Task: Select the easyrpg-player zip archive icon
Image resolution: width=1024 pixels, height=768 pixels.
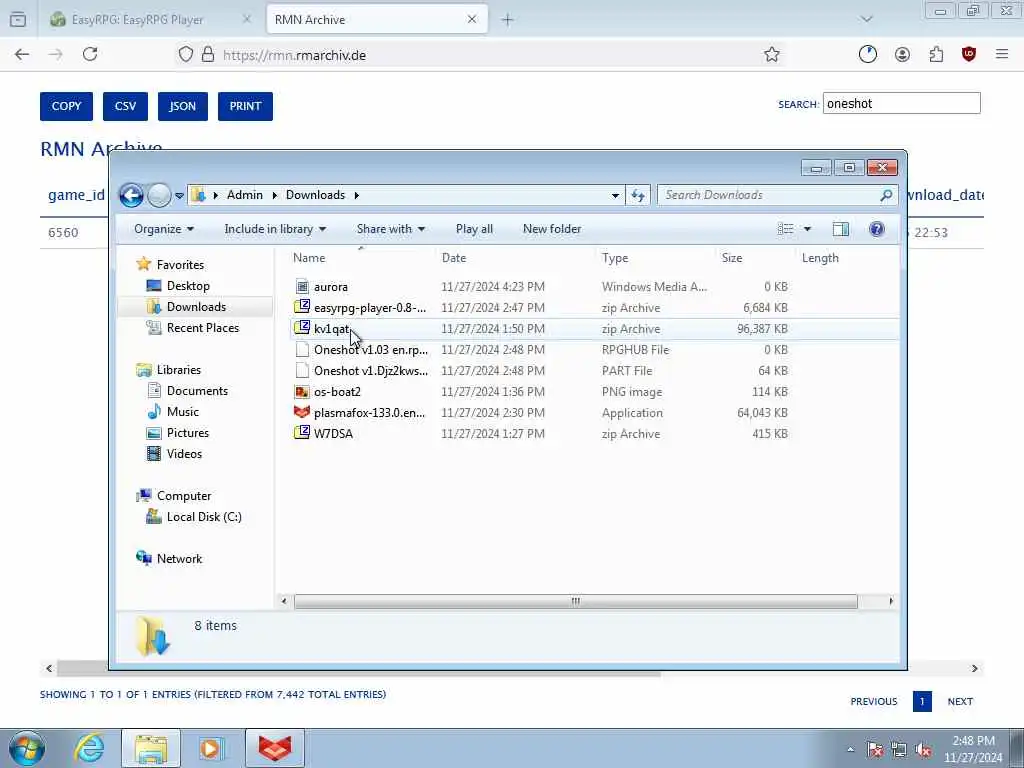Action: [x=302, y=307]
